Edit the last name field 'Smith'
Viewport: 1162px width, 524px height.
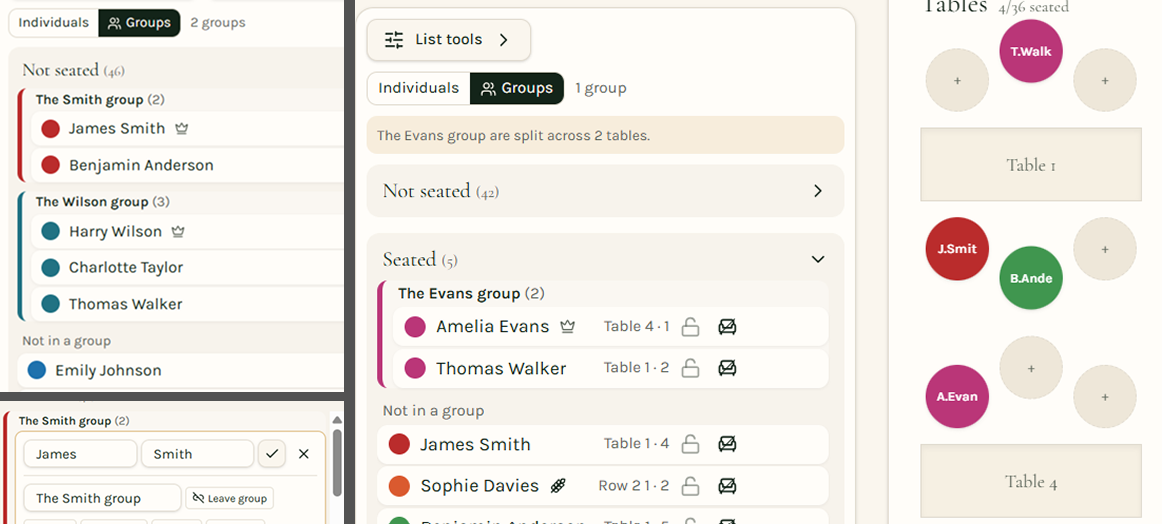click(198, 454)
